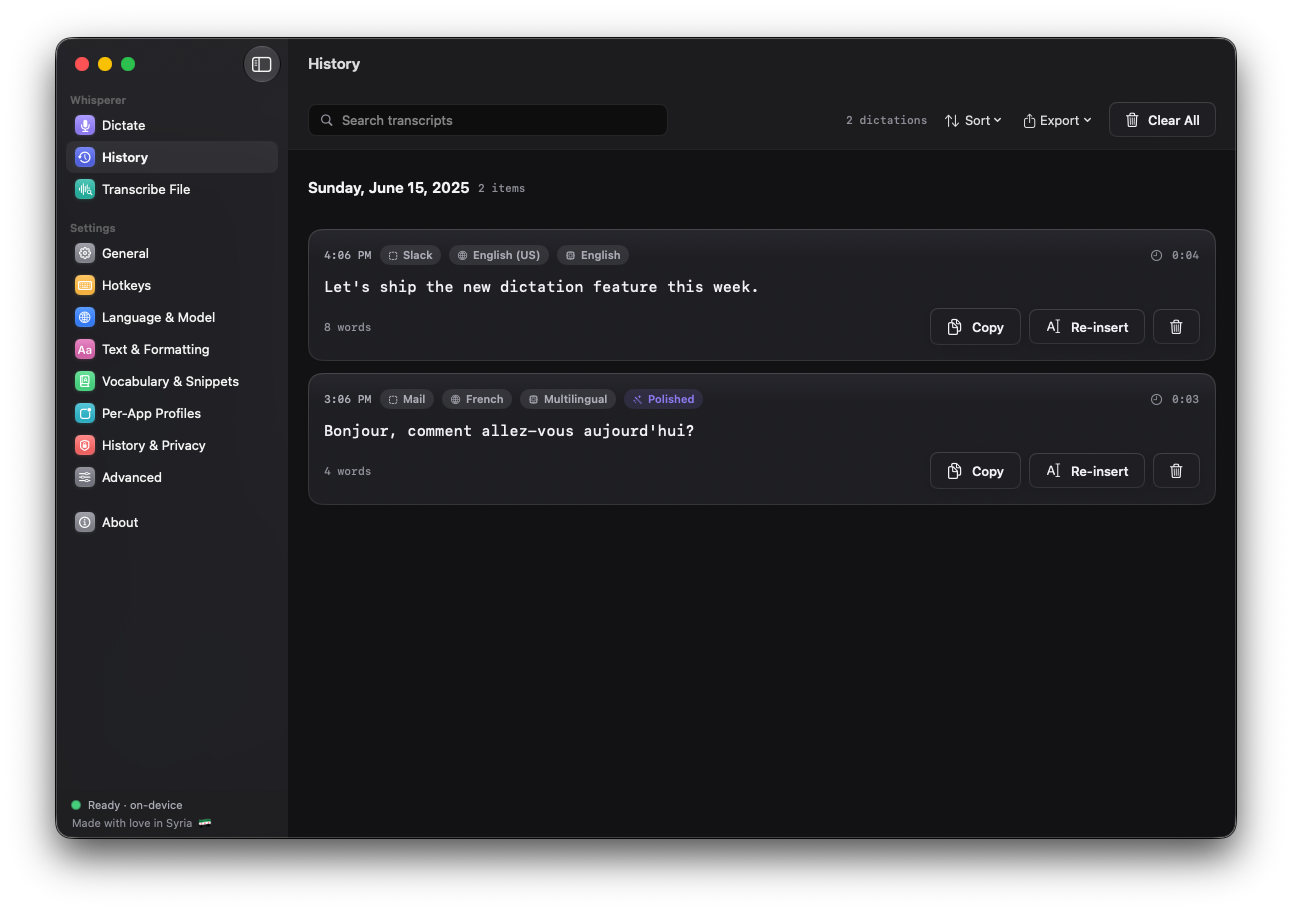The width and height of the screenshot is (1292, 912).
Task: Open Vocabulary & Snippets settings
Action: [172, 381]
